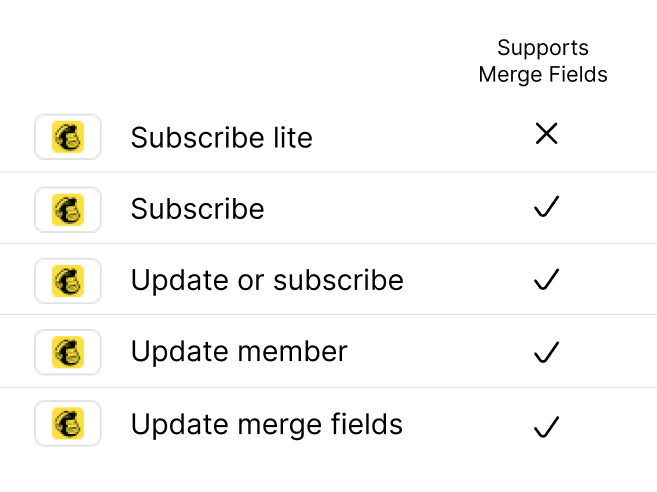657x492 pixels.
Task: Click the X mark in Subscribe lite row
Action: click(x=546, y=135)
